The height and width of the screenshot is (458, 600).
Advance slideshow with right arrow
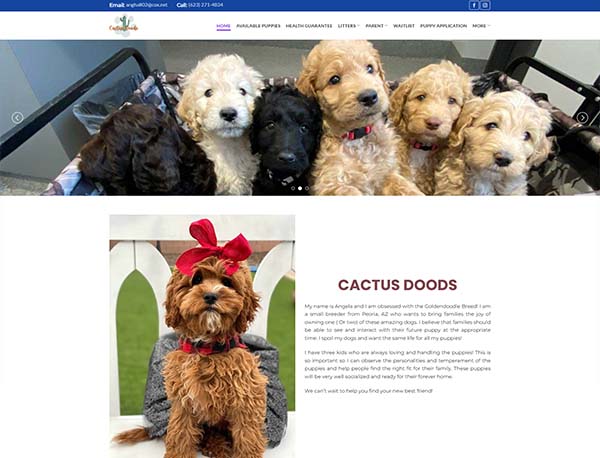click(582, 118)
